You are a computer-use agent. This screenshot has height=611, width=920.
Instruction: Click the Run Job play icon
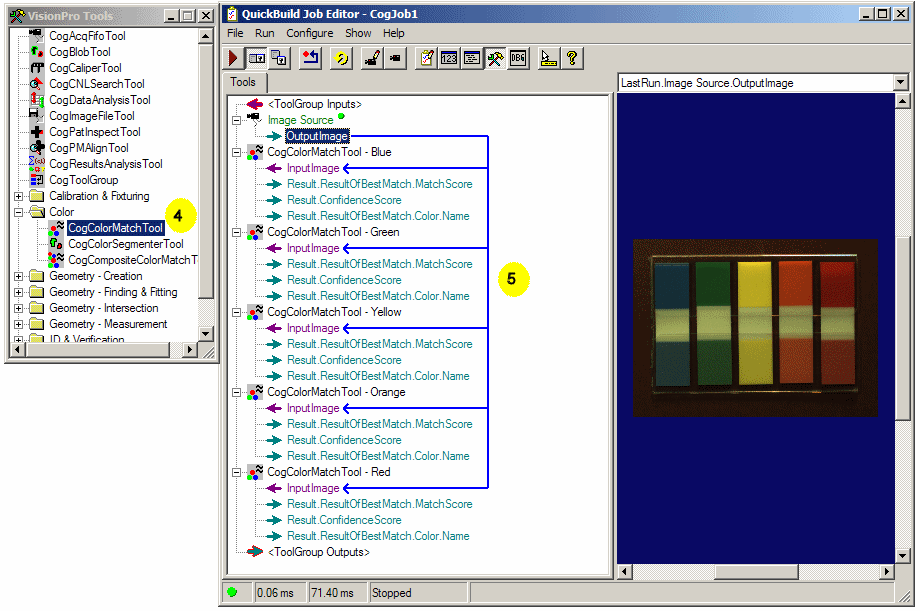pos(234,58)
